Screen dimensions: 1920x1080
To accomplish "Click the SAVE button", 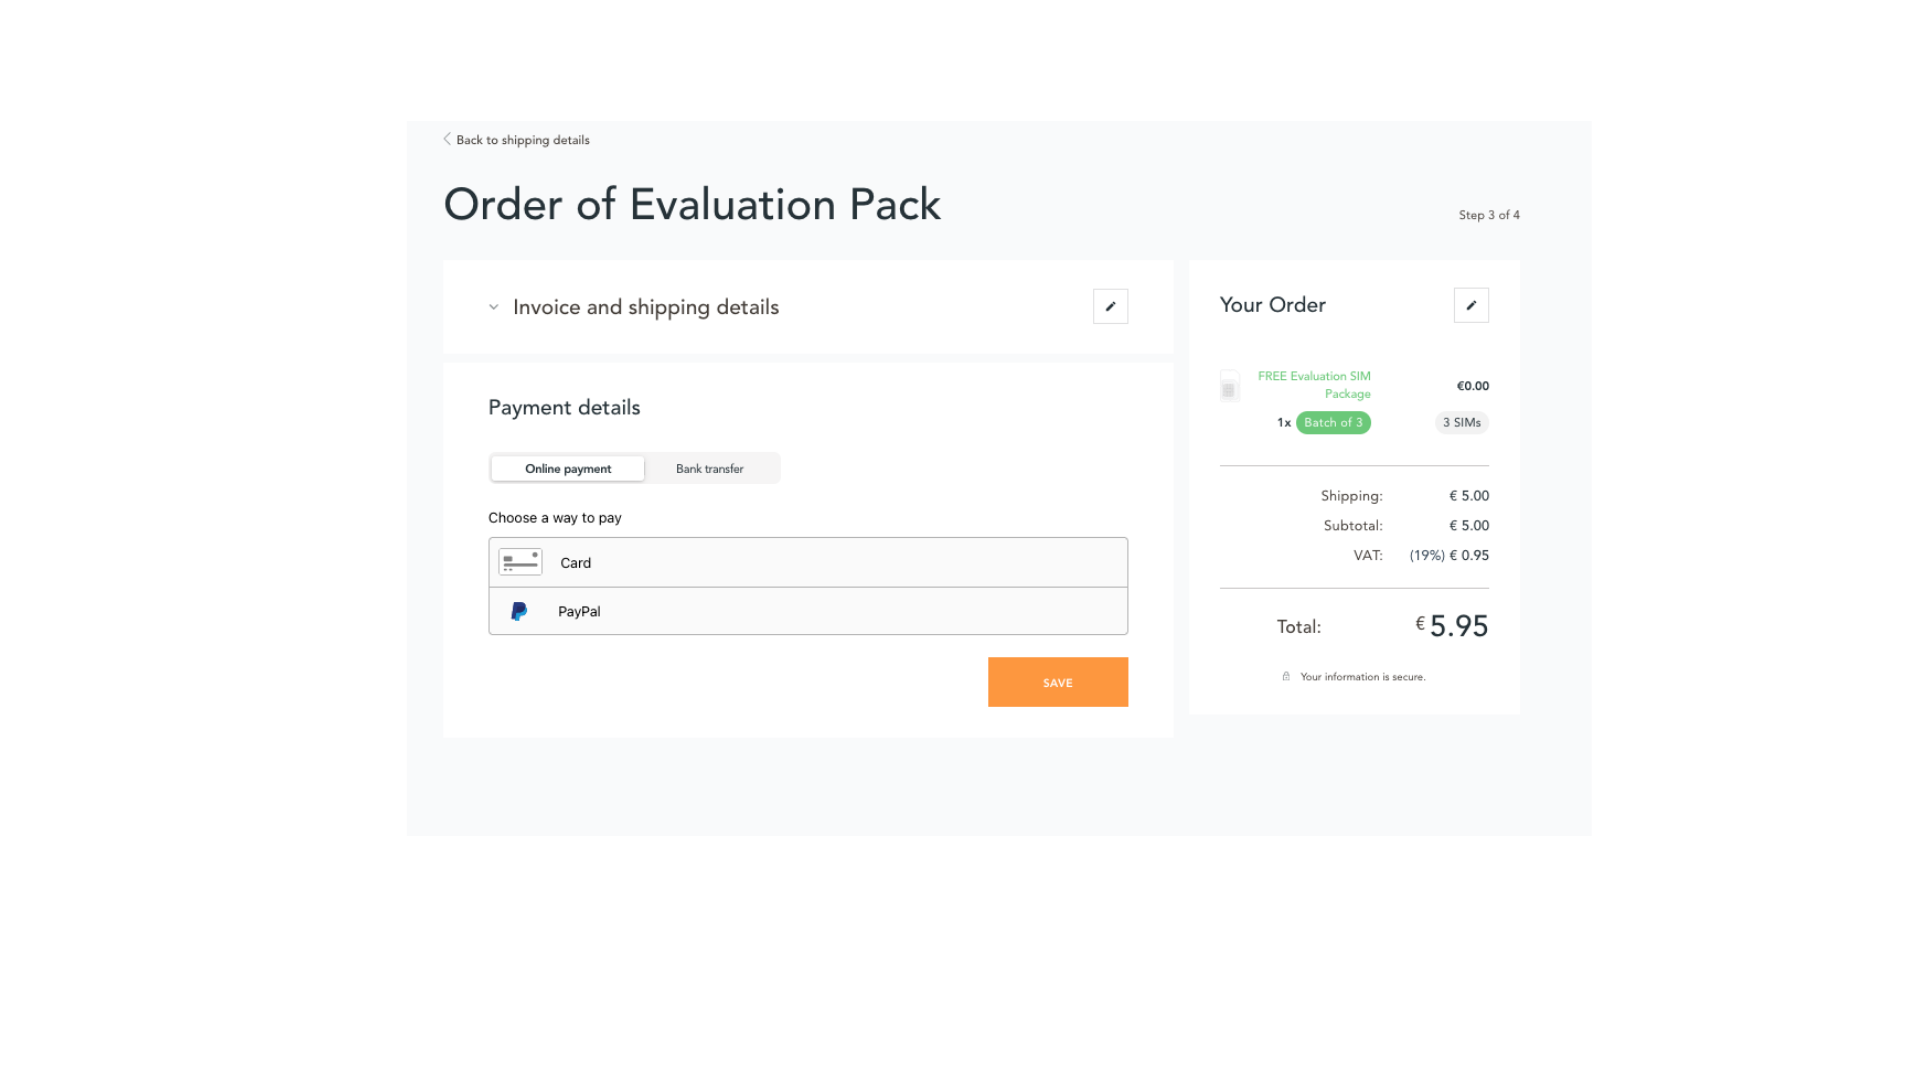I will click(x=1058, y=682).
